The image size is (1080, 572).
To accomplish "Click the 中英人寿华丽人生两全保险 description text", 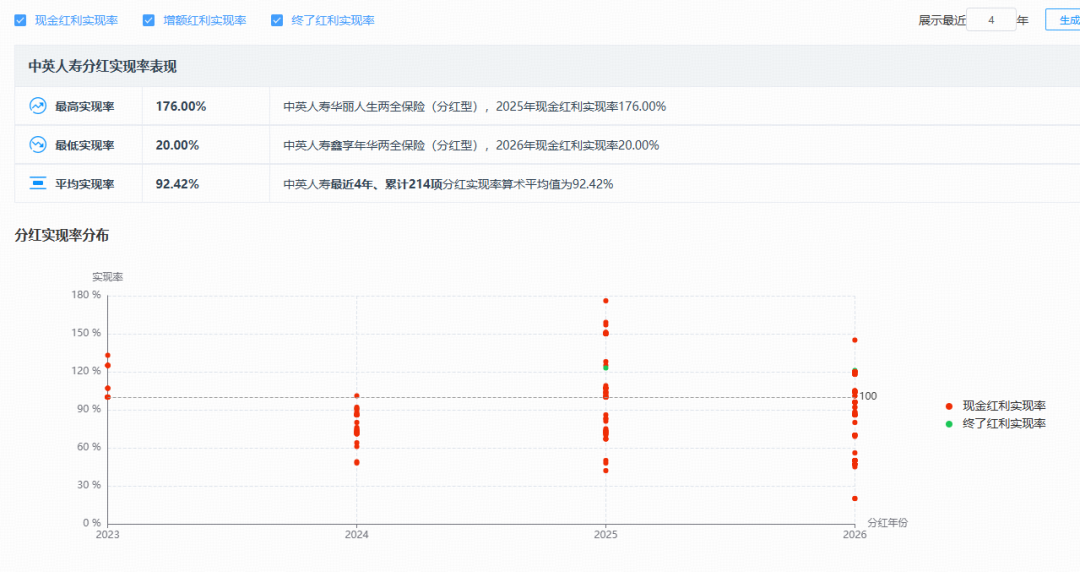I will click(x=475, y=106).
